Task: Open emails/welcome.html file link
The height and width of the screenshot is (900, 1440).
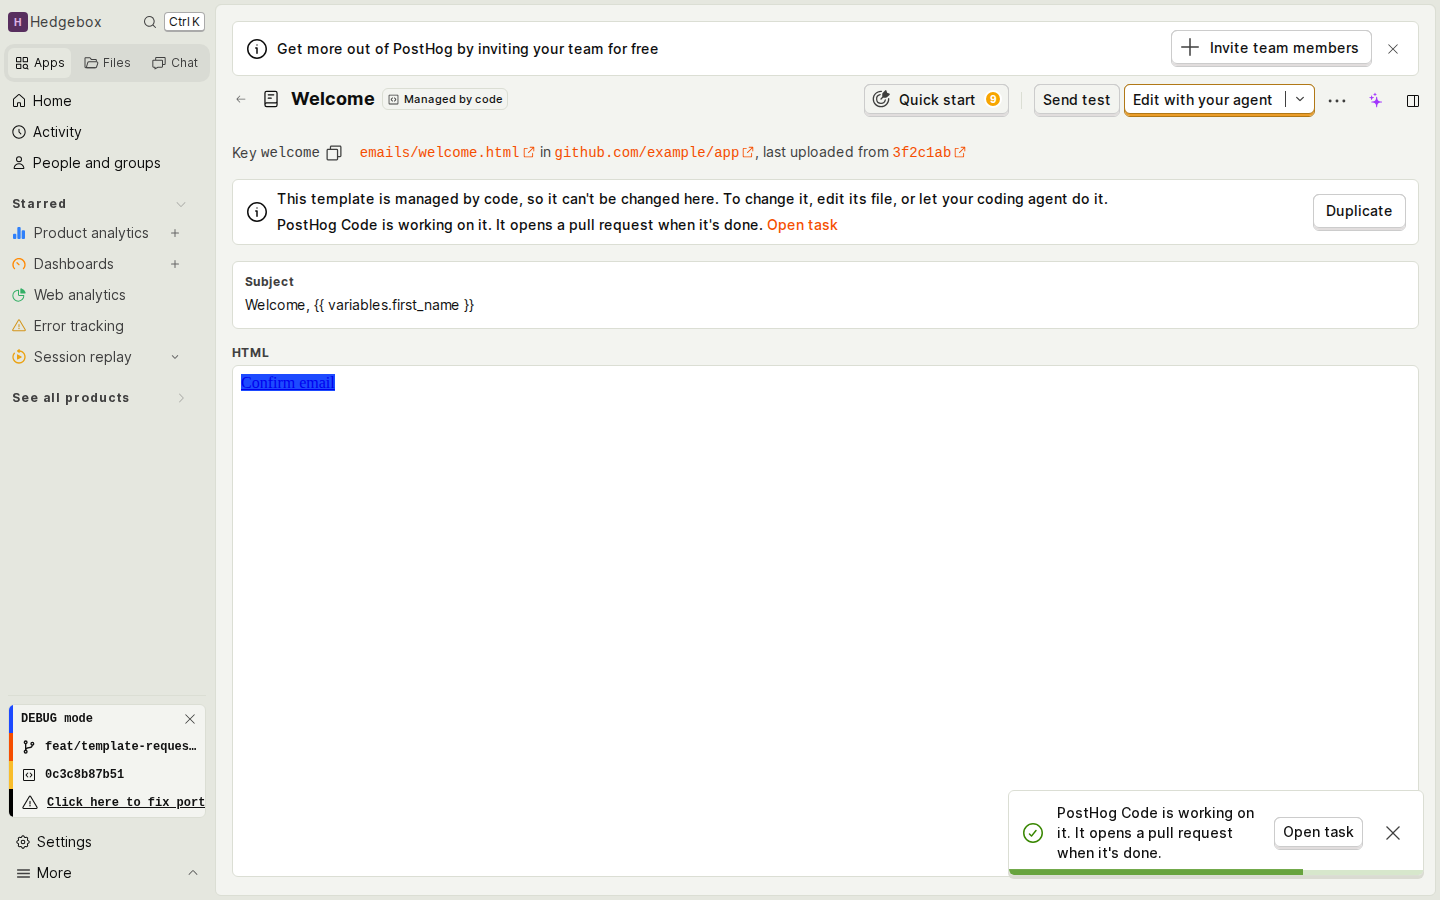Action: (x=447, y=152)
